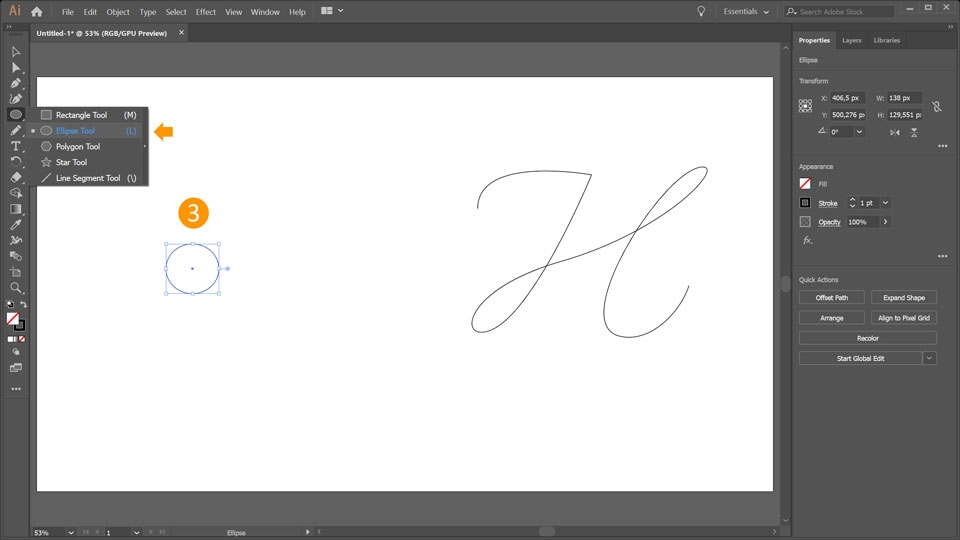Click the X position field
960x540 pixels.
[x=847, y=98]
